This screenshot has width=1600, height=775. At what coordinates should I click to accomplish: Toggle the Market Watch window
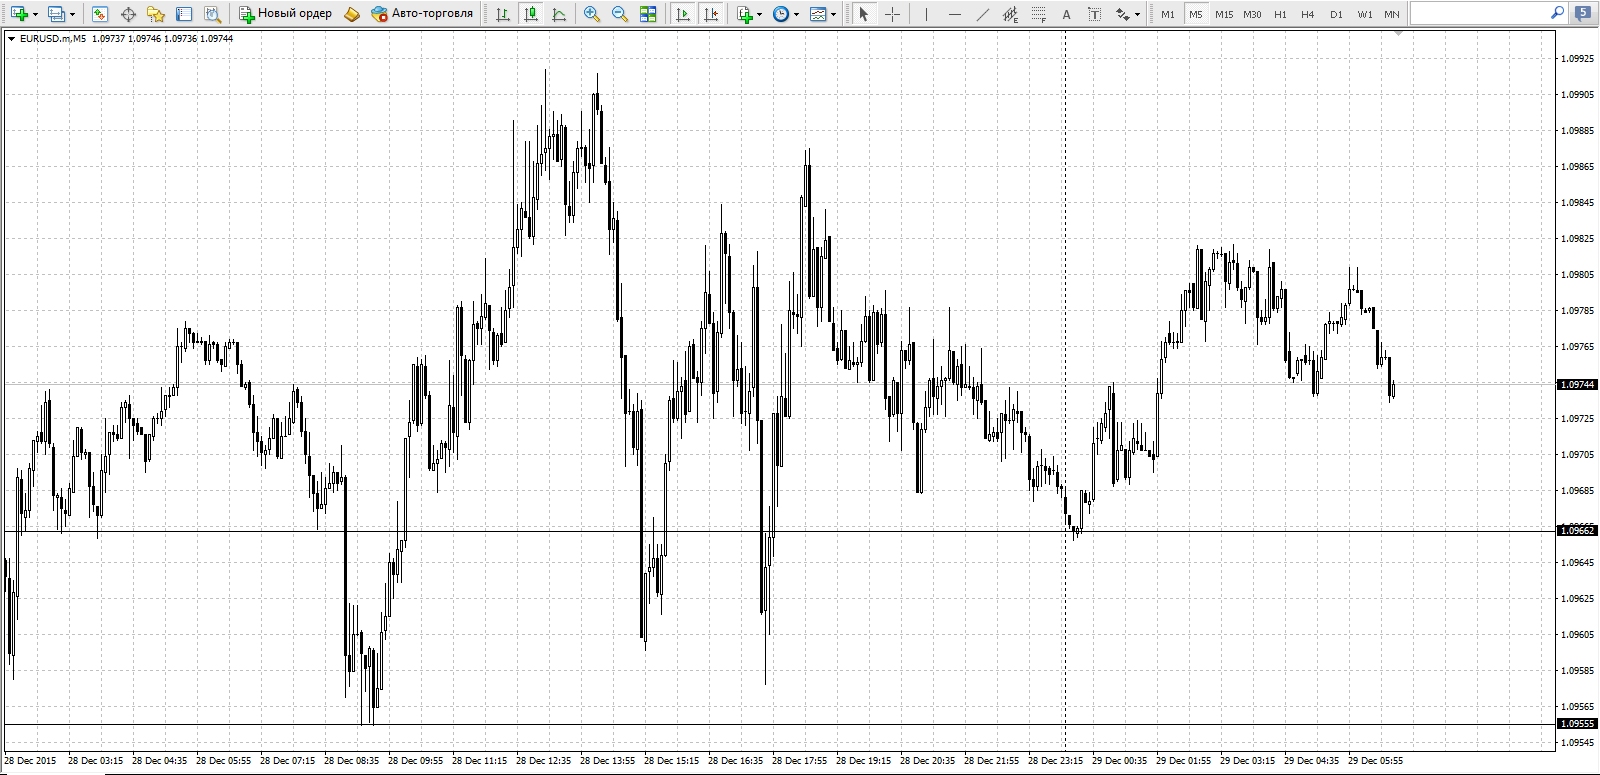click(100, 14)
